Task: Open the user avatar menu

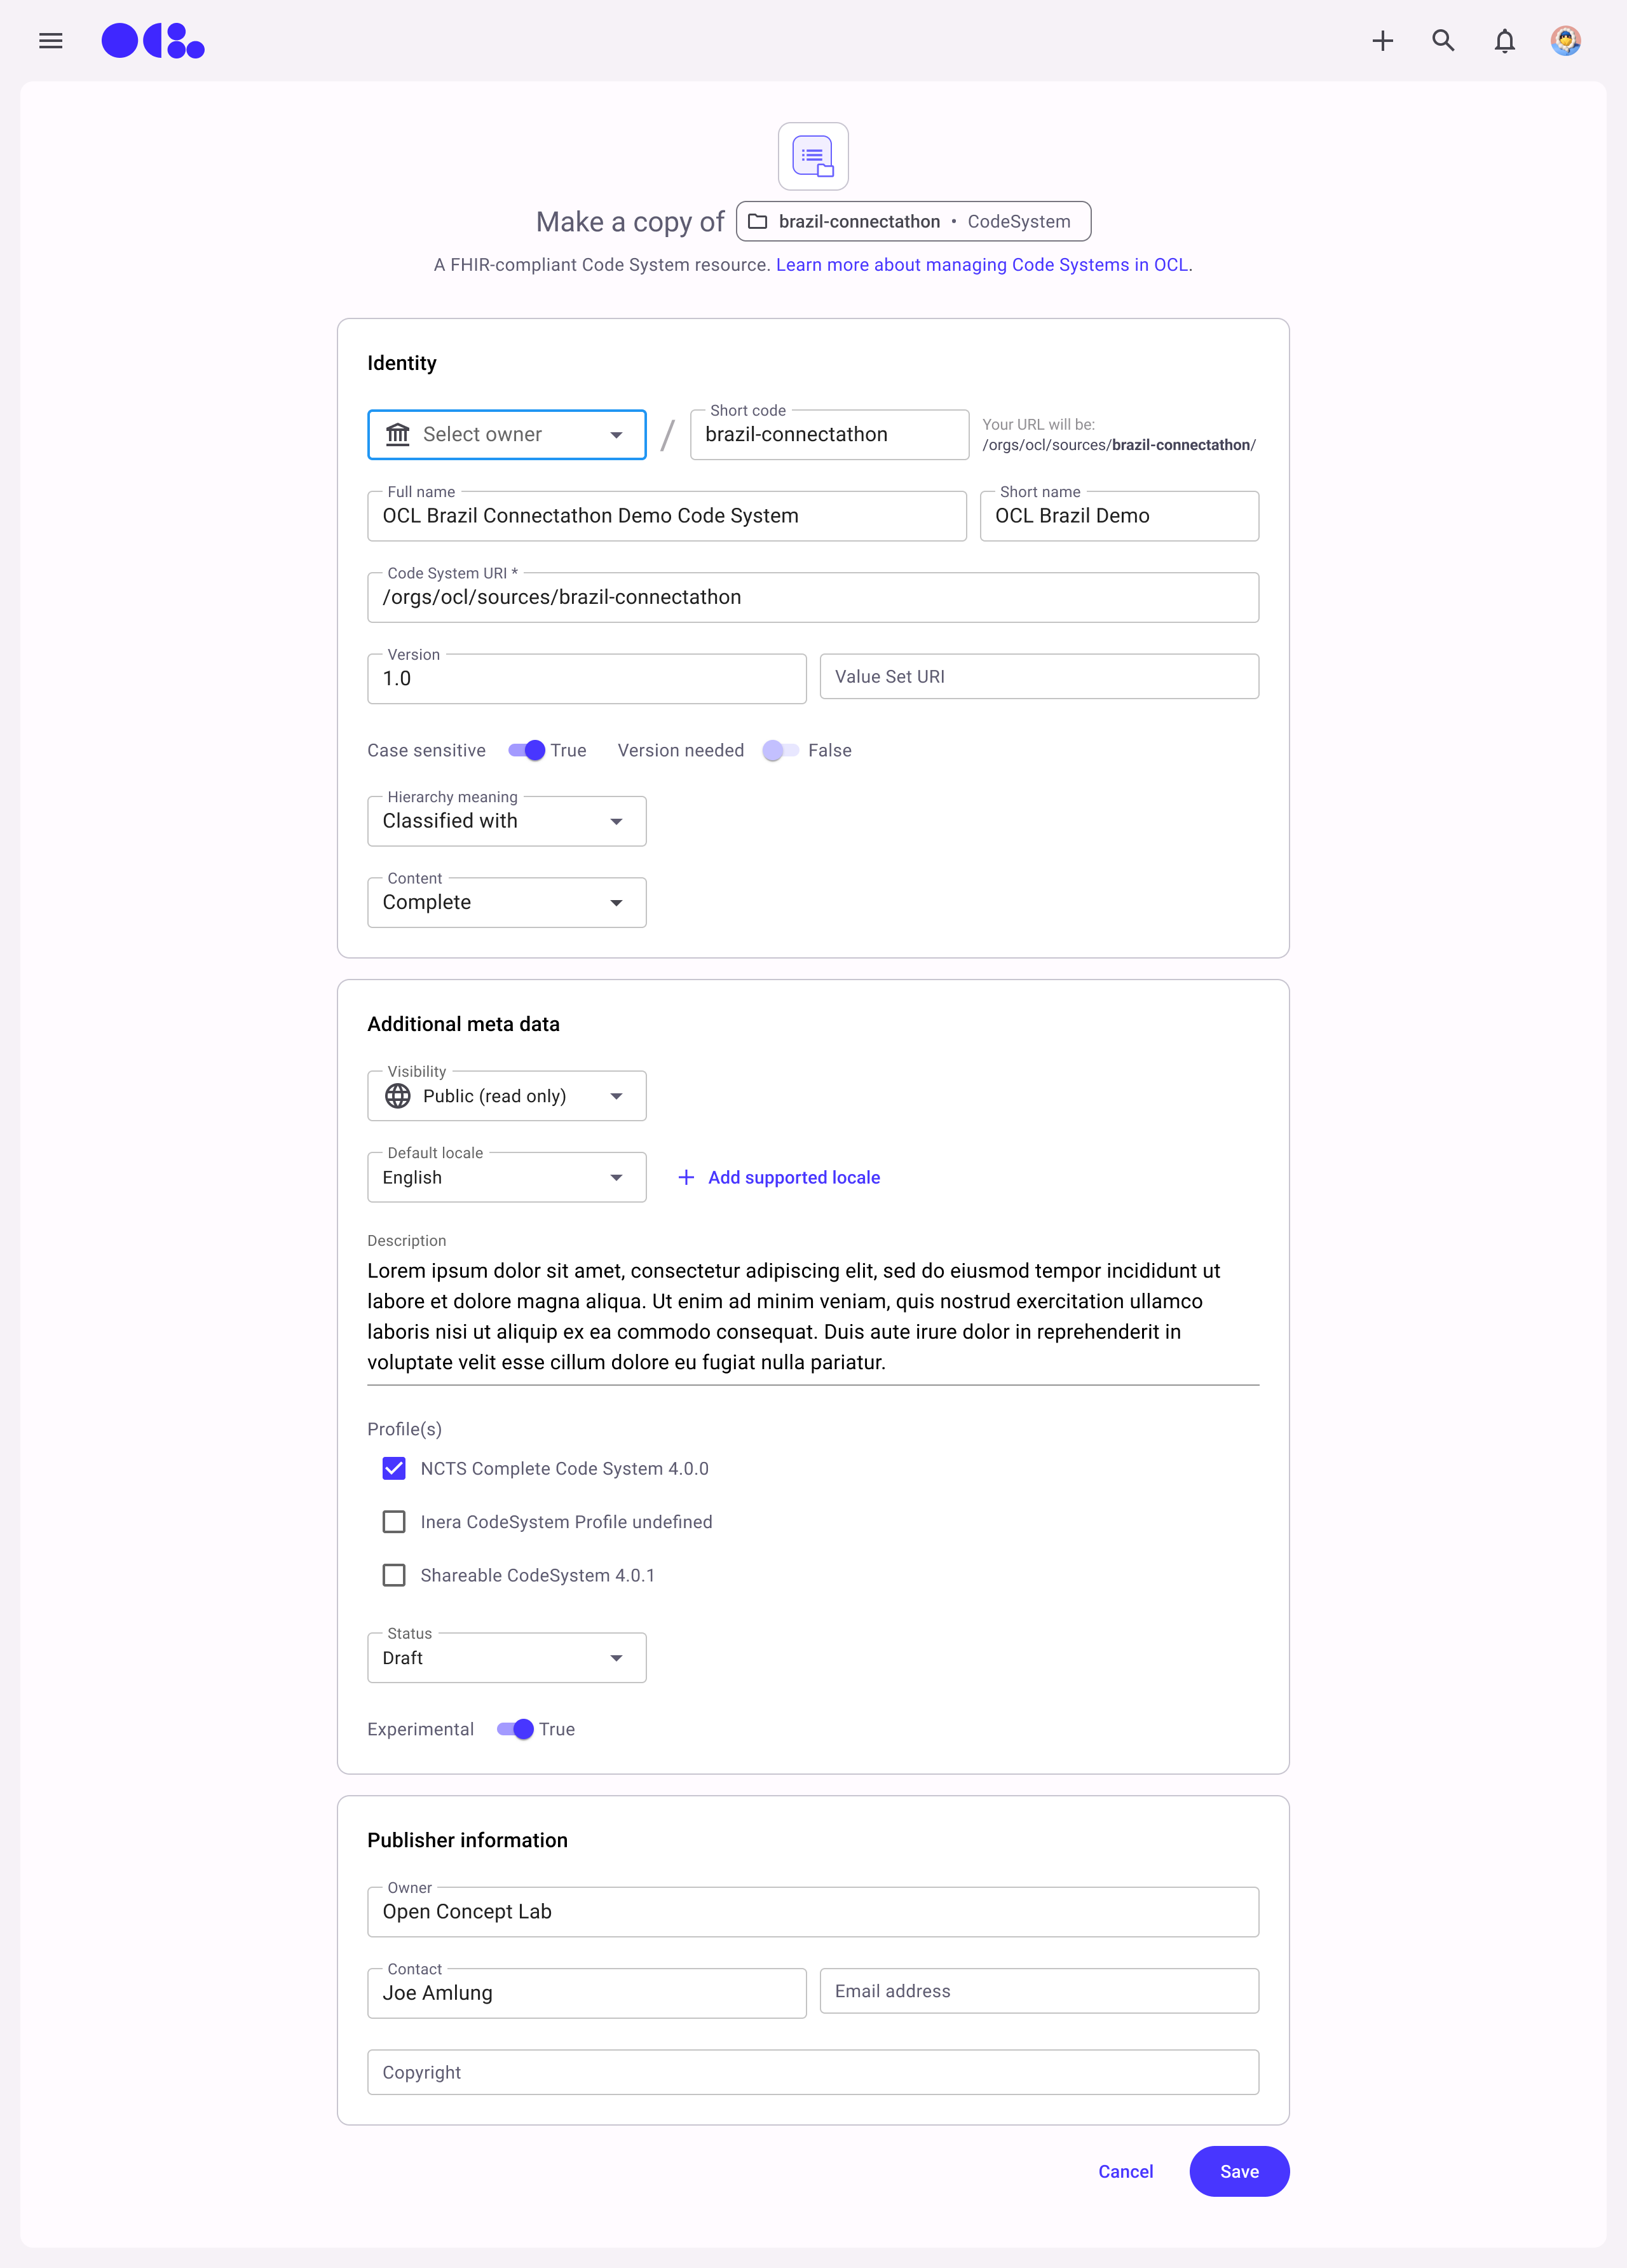Action: pos(1565,41)
